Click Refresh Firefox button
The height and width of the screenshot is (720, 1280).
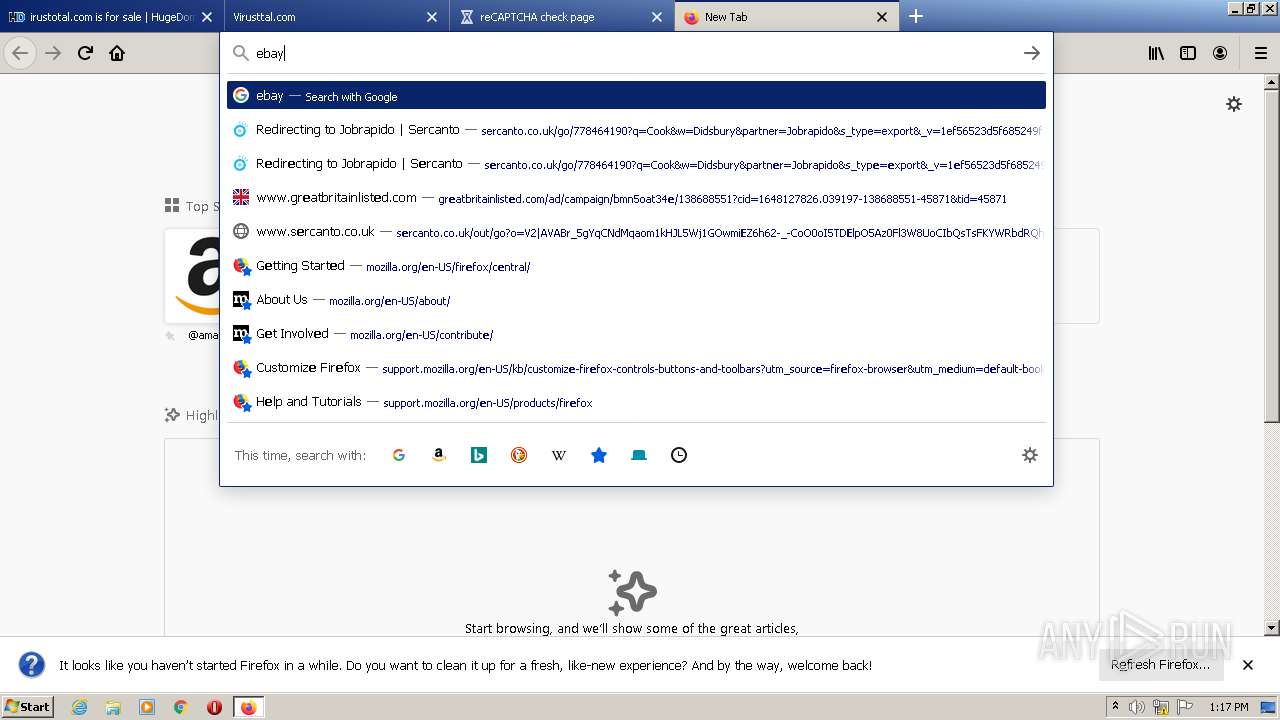(1160, 665)
